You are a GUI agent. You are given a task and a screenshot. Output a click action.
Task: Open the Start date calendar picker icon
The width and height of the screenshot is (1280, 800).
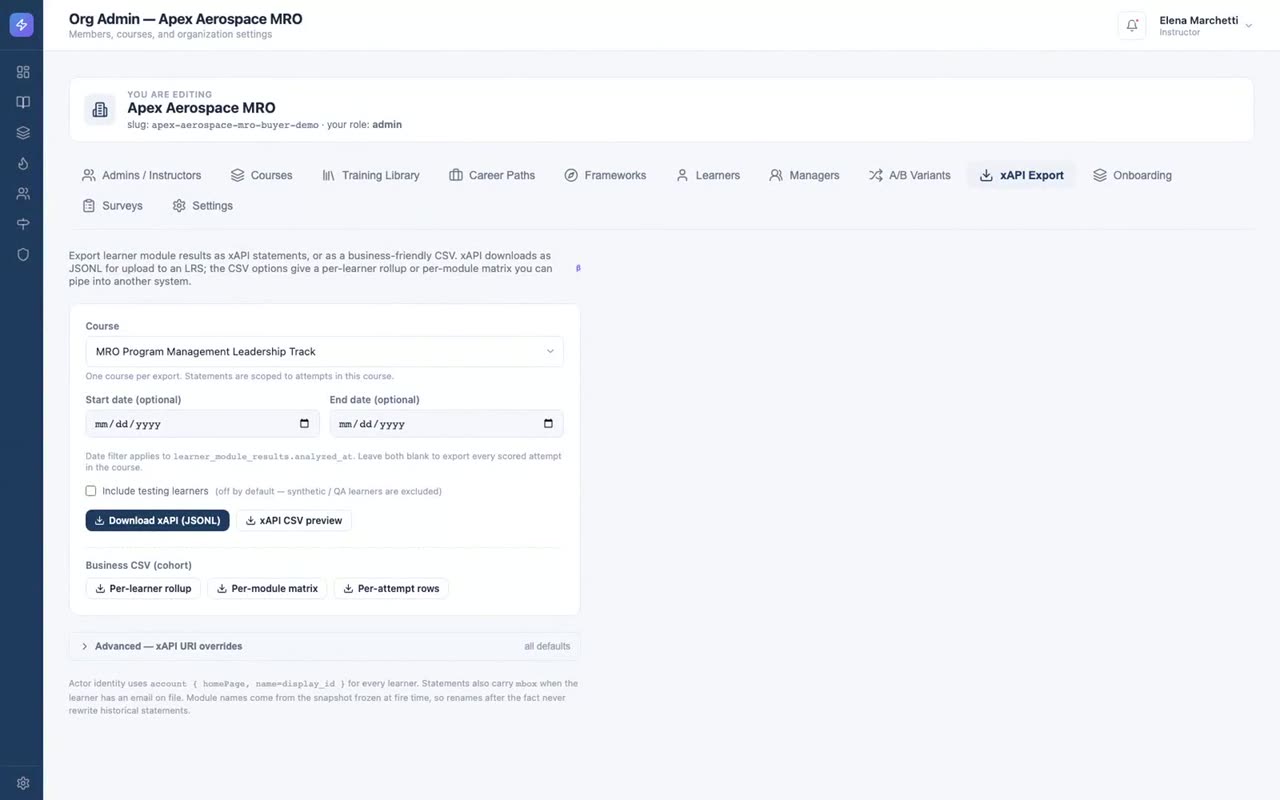pos(304,424)
